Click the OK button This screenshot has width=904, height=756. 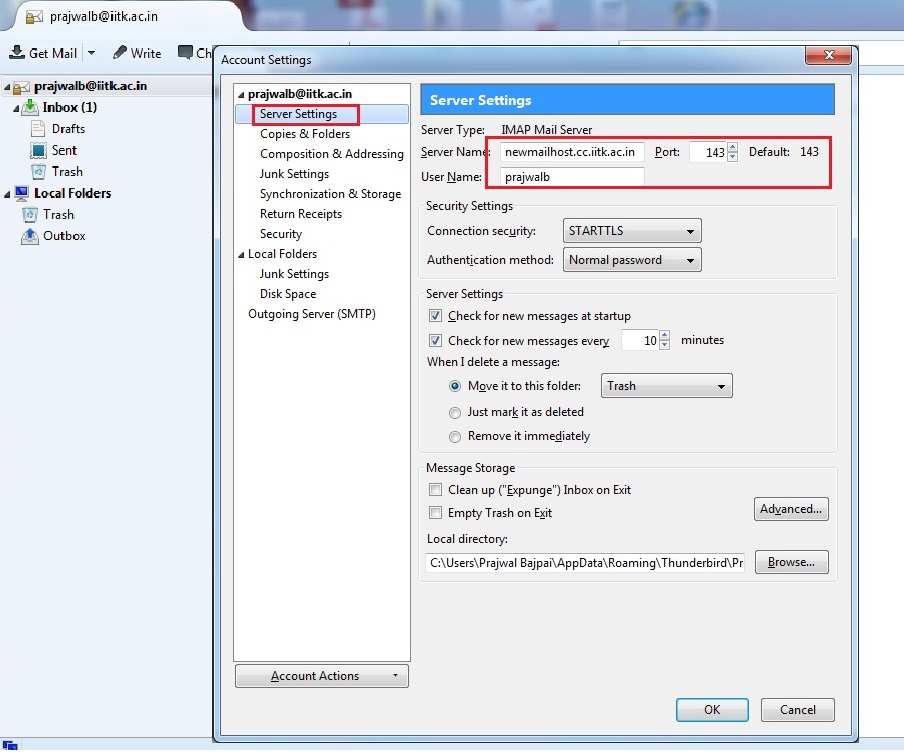pos(712,710)
